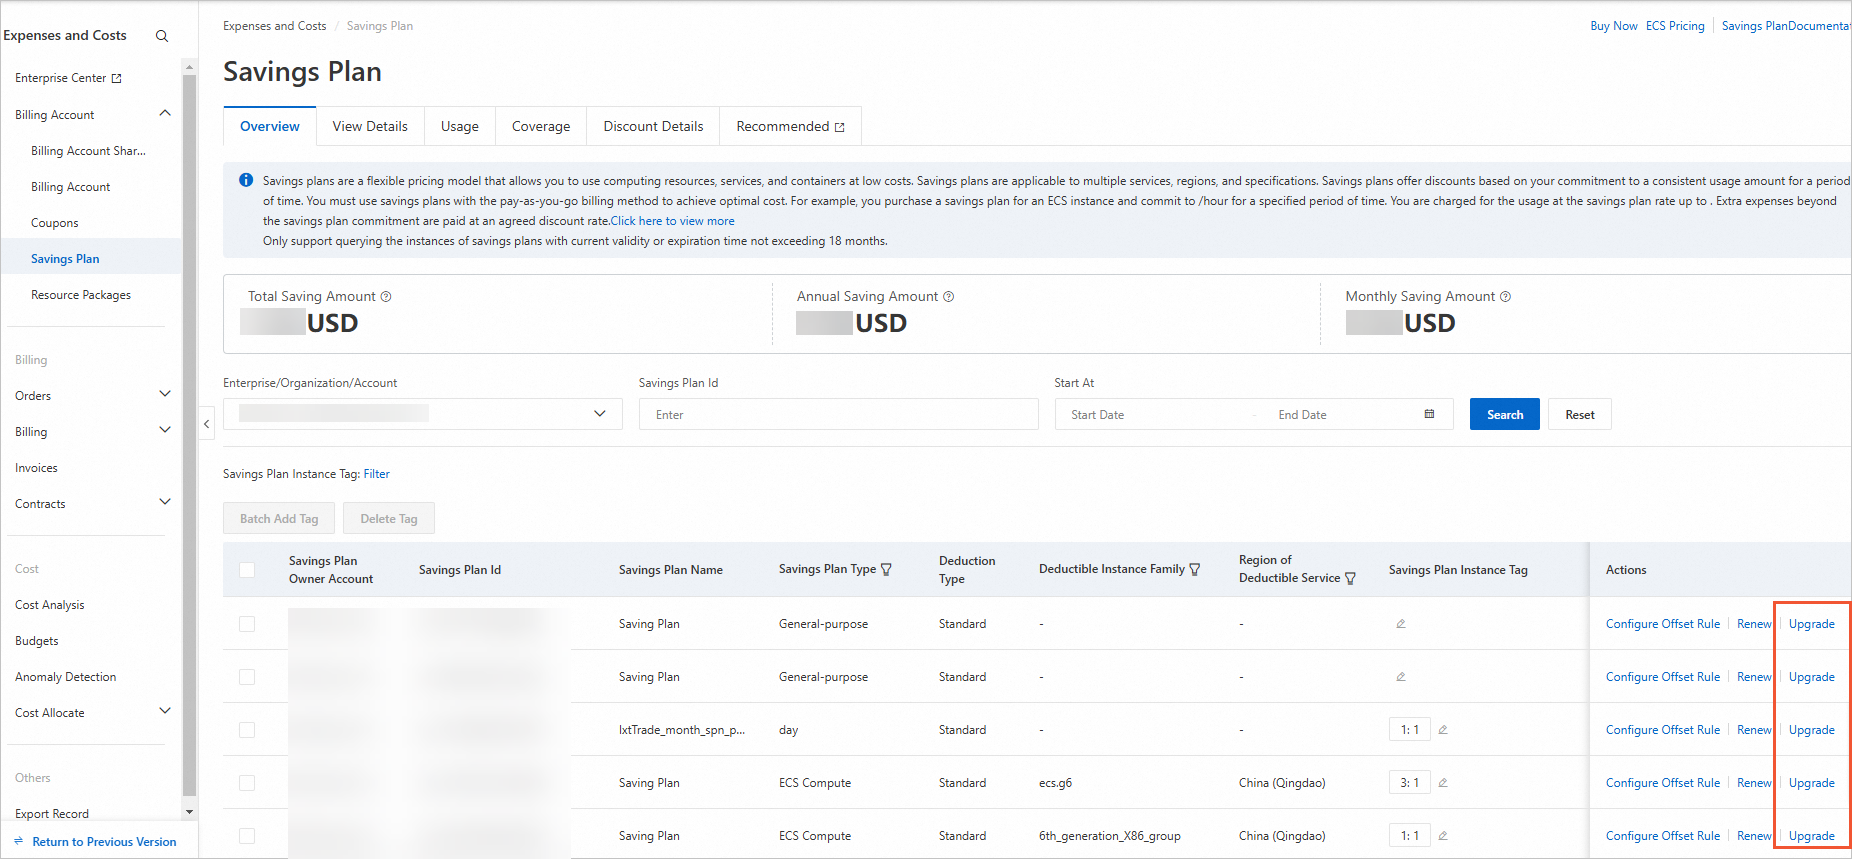The height and width of the screenshot is (859, 1852).
Task: Open Resource Packages in sidebar
Action: pyautogui.click(x=81, y=295)
